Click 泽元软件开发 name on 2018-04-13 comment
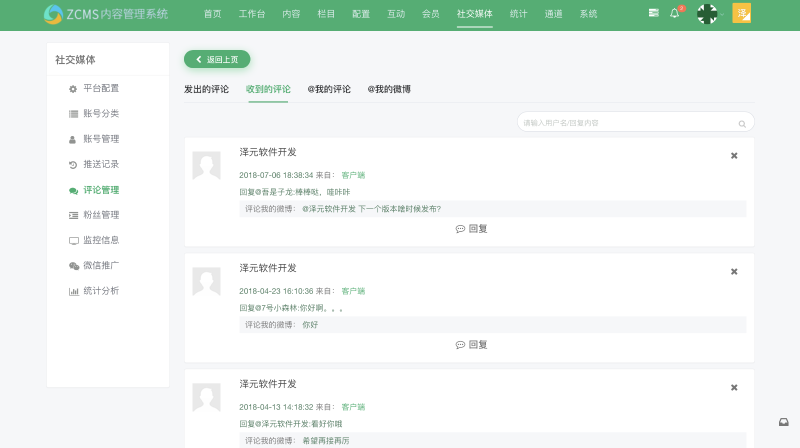This screenshot has width=800, height=448. click(268, 384)
